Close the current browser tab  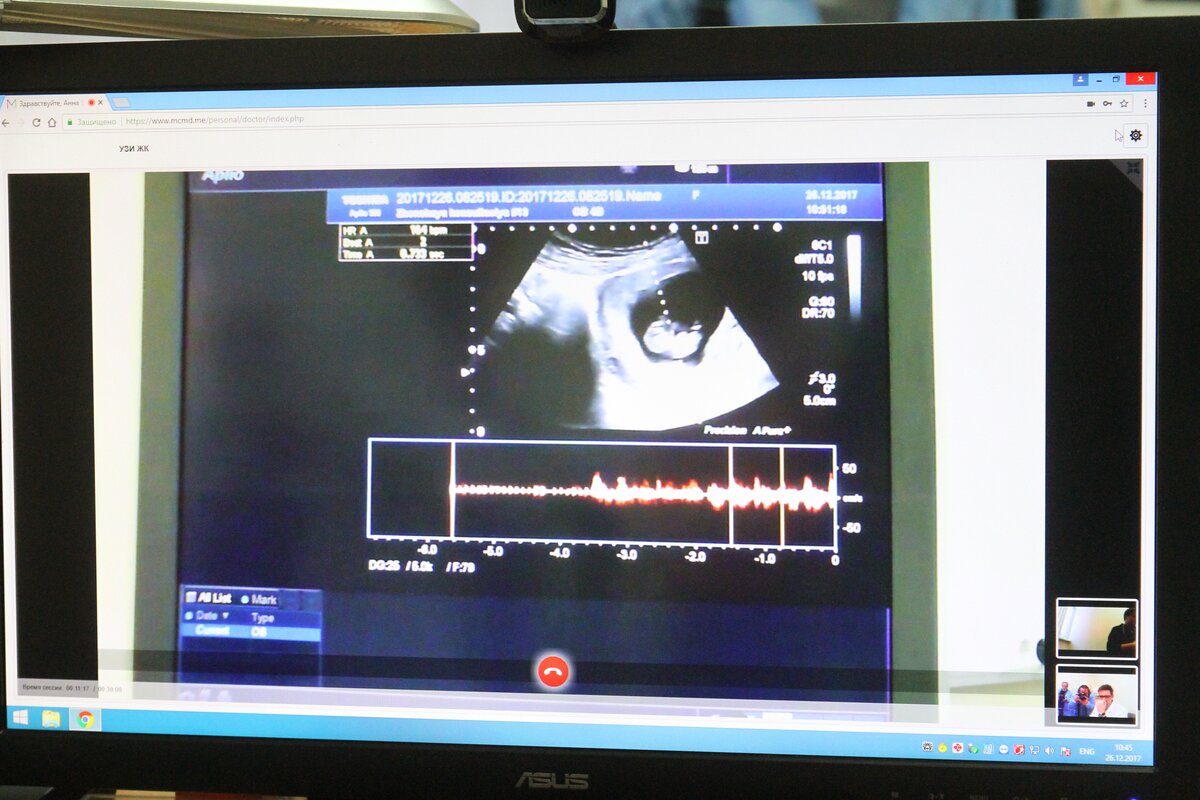pos(100,102)
